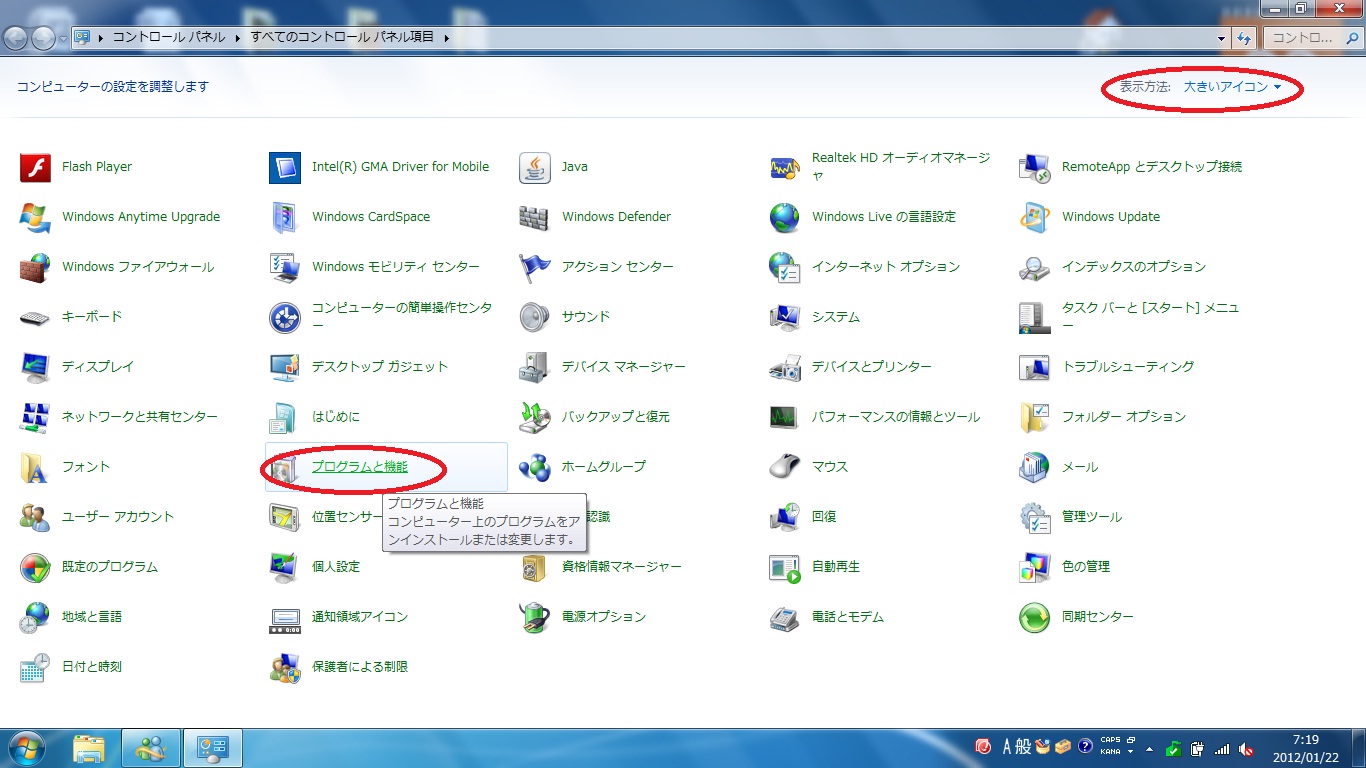
Task: Open the ディスプレイ icon
Action: 35,367
